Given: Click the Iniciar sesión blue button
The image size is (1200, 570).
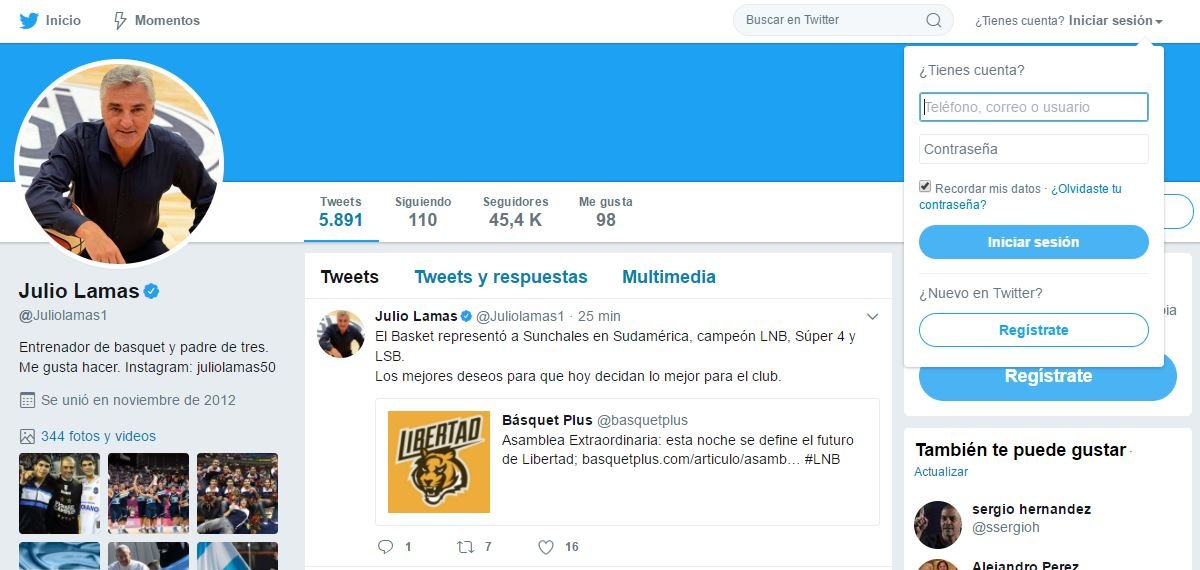Looking at the screenshot, I should point(1034,242).
